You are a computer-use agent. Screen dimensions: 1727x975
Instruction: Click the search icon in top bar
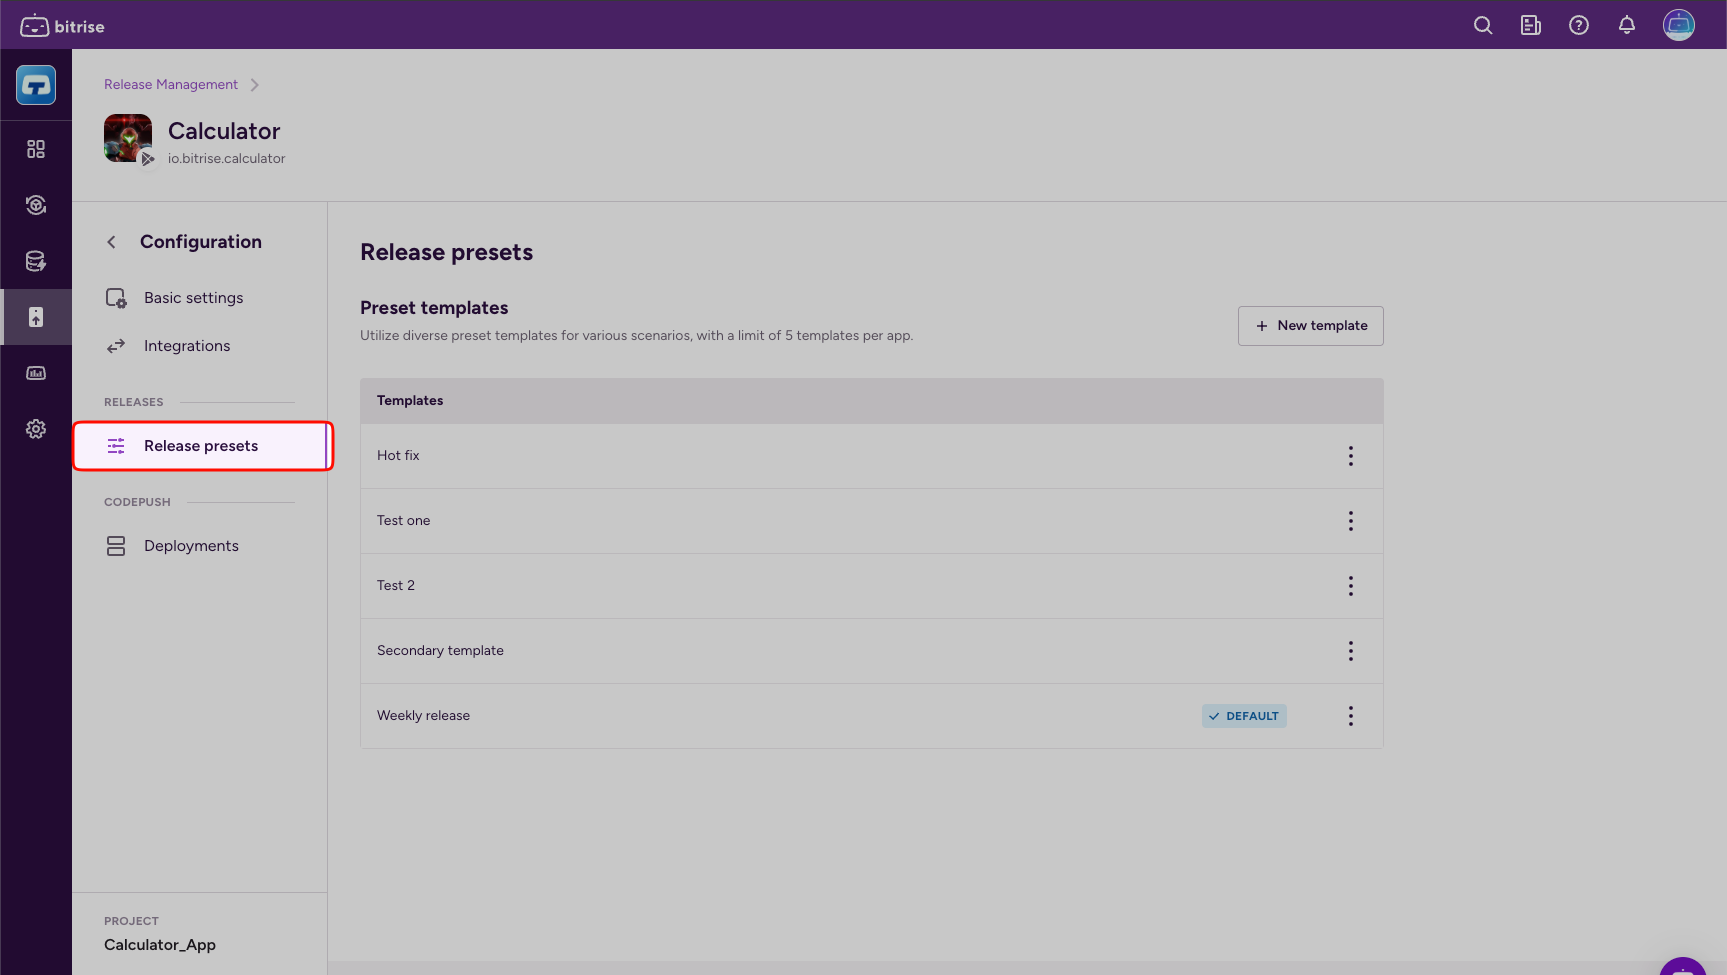(1483, 26)
